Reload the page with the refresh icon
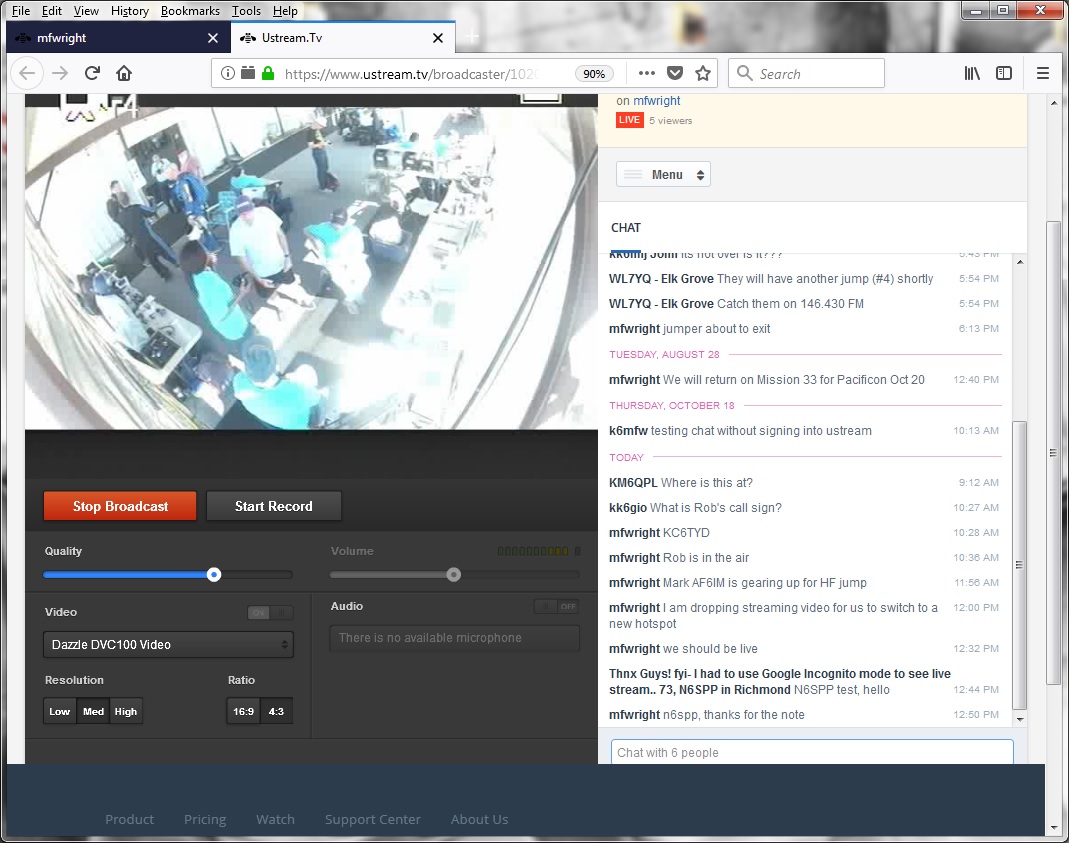 point(92,73)
